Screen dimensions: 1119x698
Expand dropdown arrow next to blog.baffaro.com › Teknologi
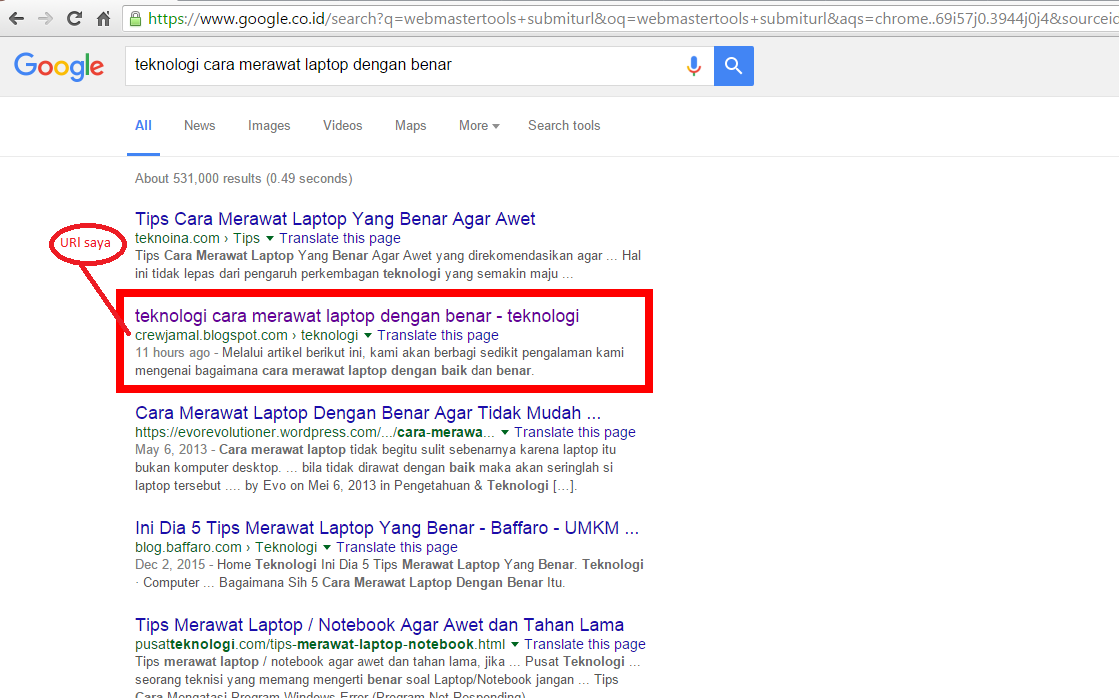[x=327, y=547]
